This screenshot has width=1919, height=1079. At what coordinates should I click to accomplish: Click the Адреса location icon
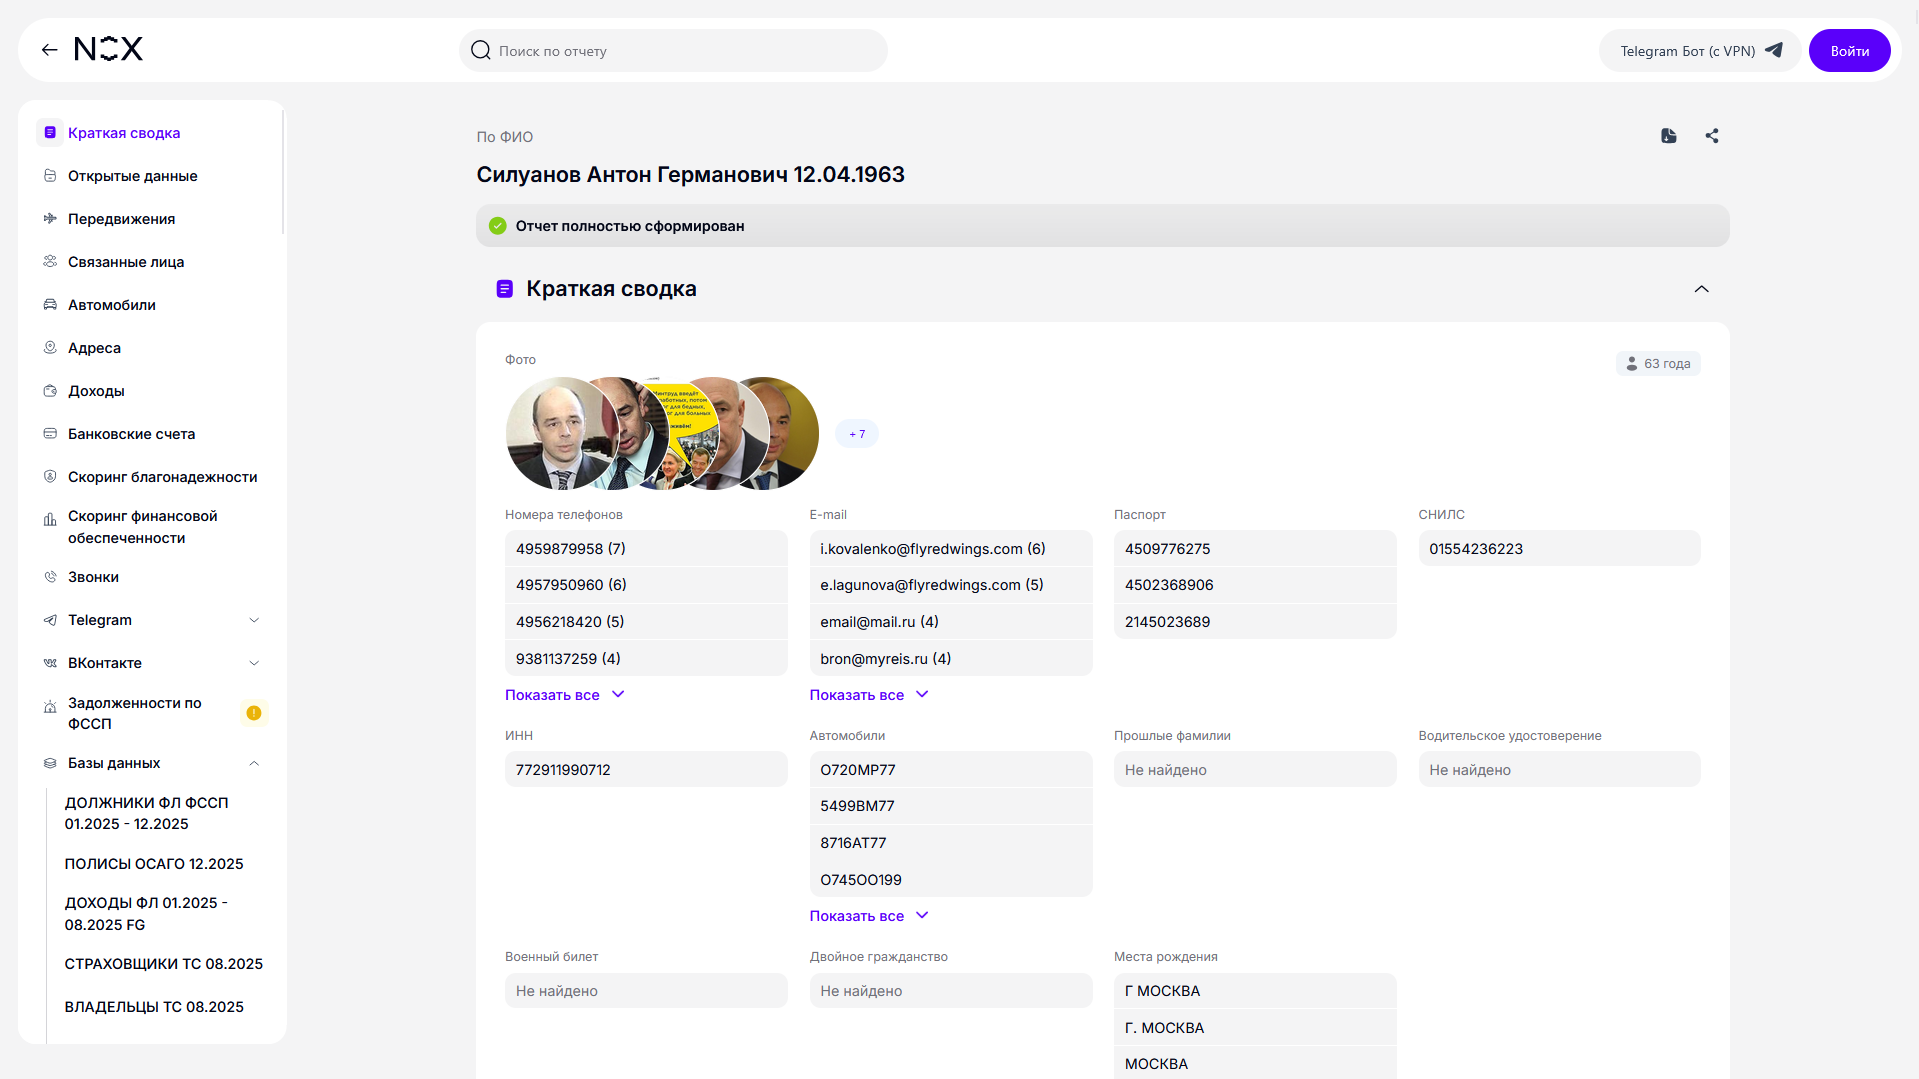[x=50, y=348]
